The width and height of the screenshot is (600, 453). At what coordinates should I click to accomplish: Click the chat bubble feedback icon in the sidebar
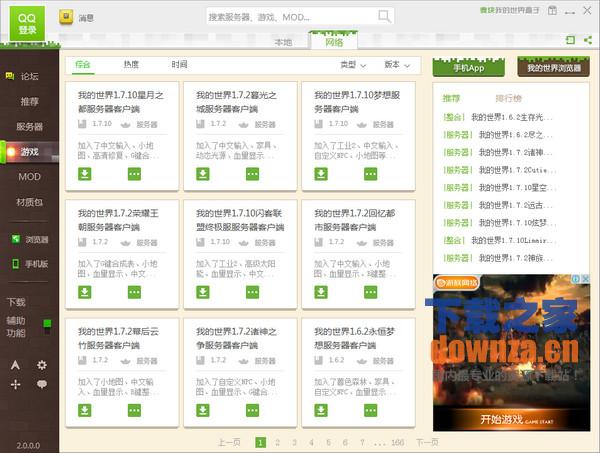[42, 384]
